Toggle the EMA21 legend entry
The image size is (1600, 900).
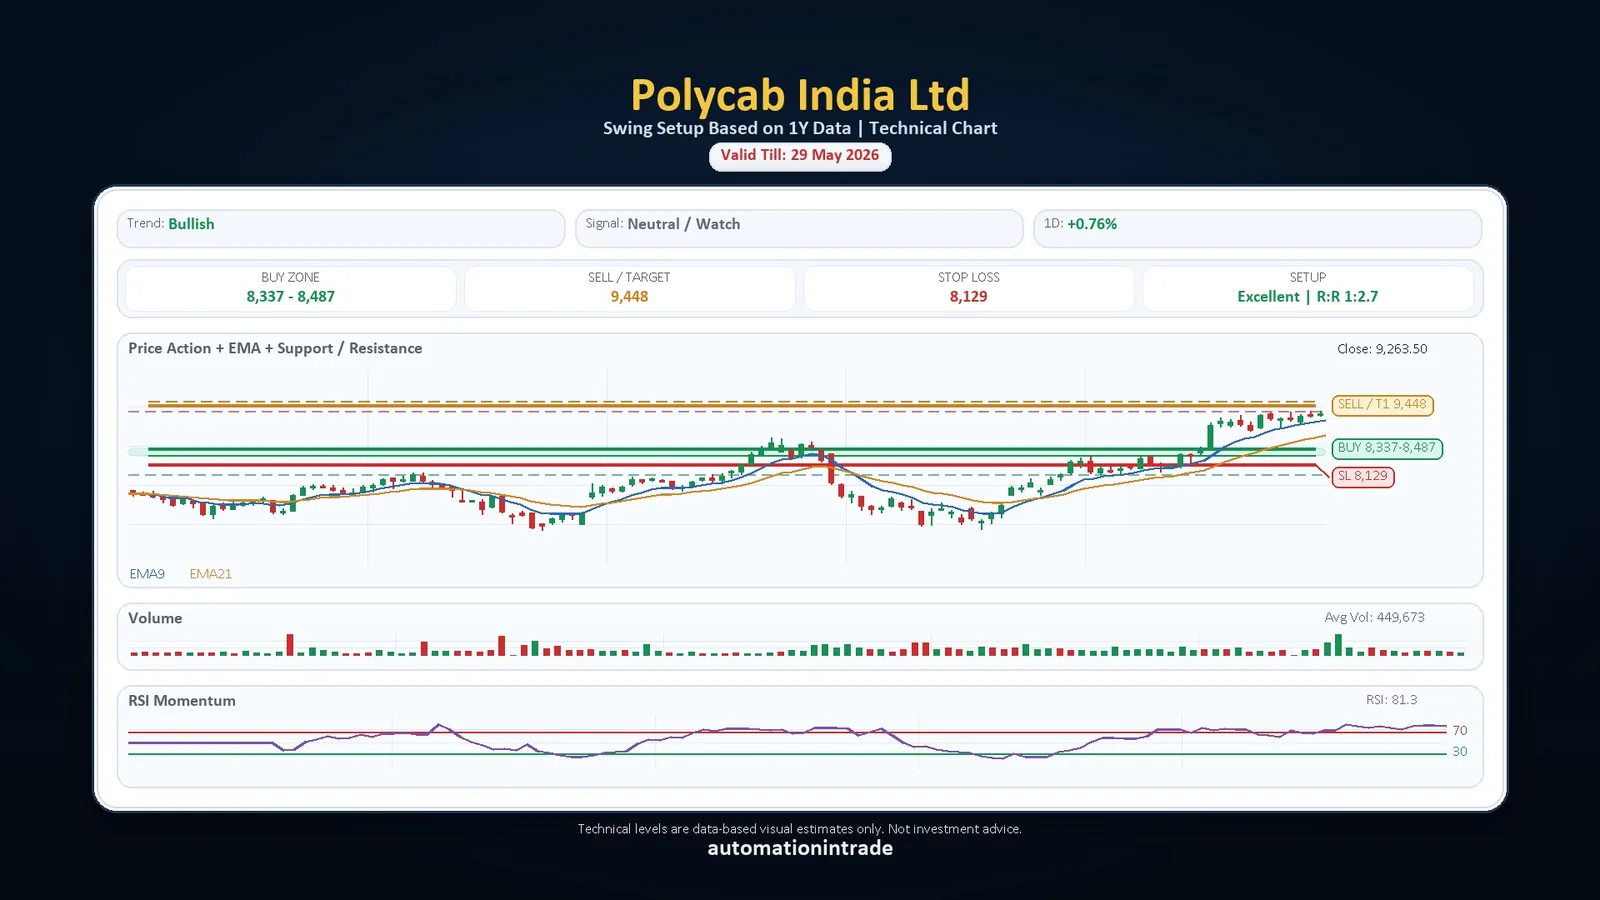(x=210, y=574)
